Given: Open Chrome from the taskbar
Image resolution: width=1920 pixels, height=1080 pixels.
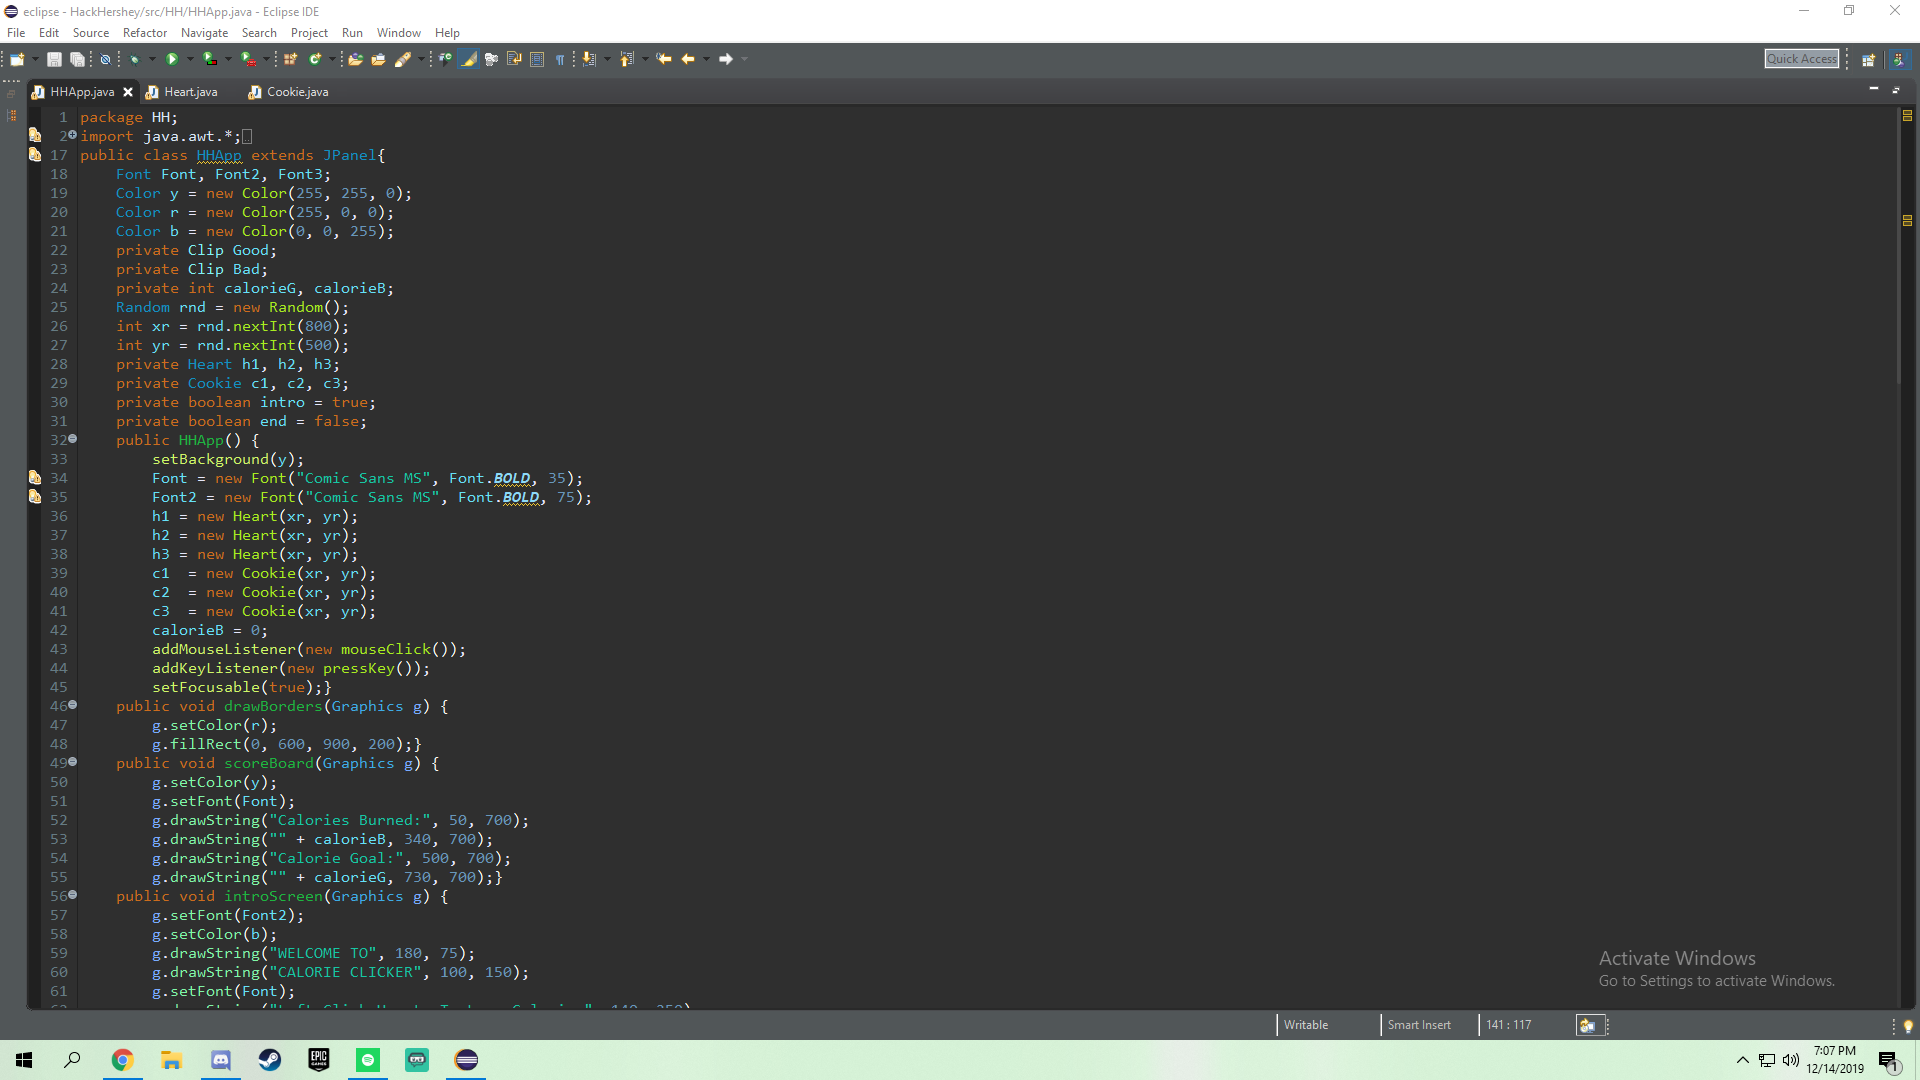Looking at the screenshot, I should click(122, 1060).
